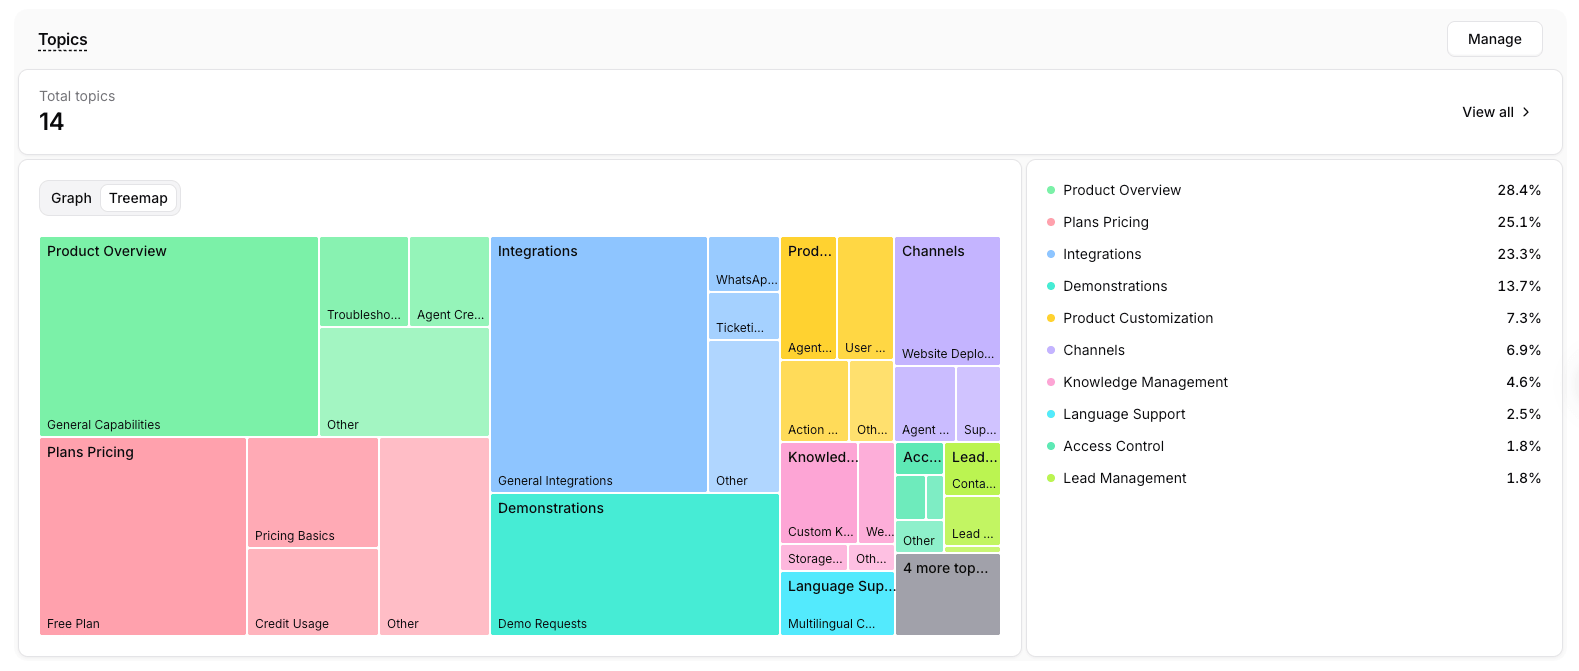Click the purple Agent tile in Channels
Screen dimensions: 1579x671
coord(925,404)
